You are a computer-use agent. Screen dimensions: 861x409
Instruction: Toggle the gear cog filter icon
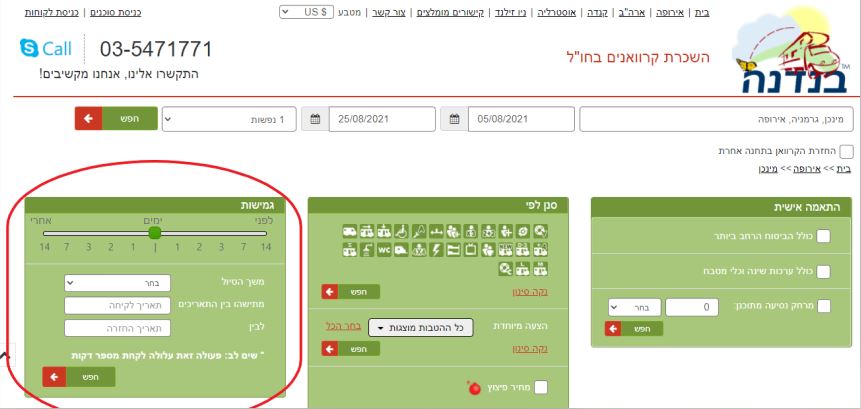coord(523,231)
